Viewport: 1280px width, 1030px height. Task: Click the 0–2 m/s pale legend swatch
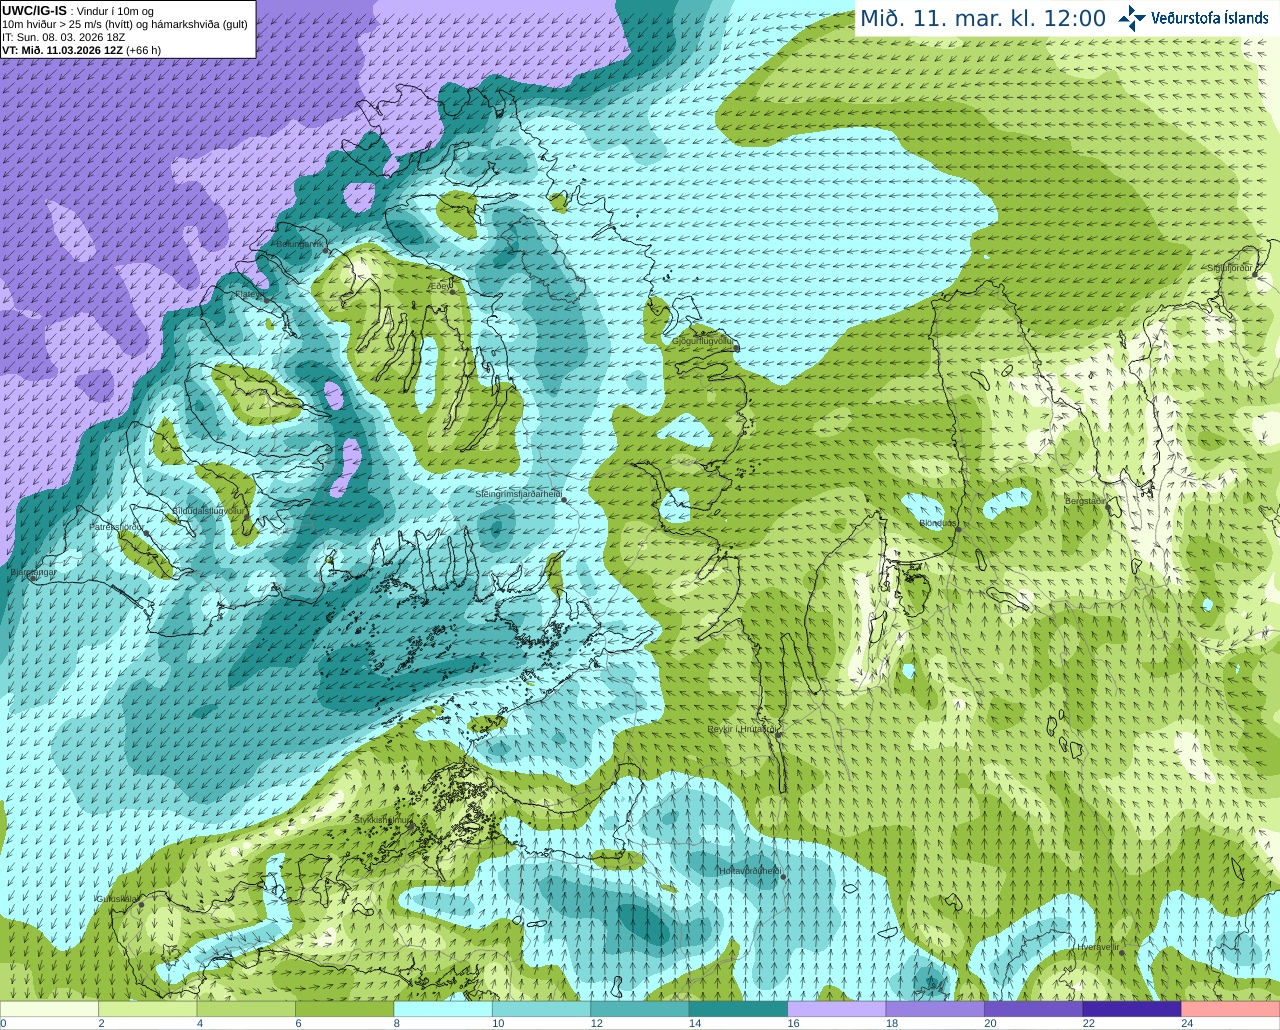click(x=49, y=1009)
